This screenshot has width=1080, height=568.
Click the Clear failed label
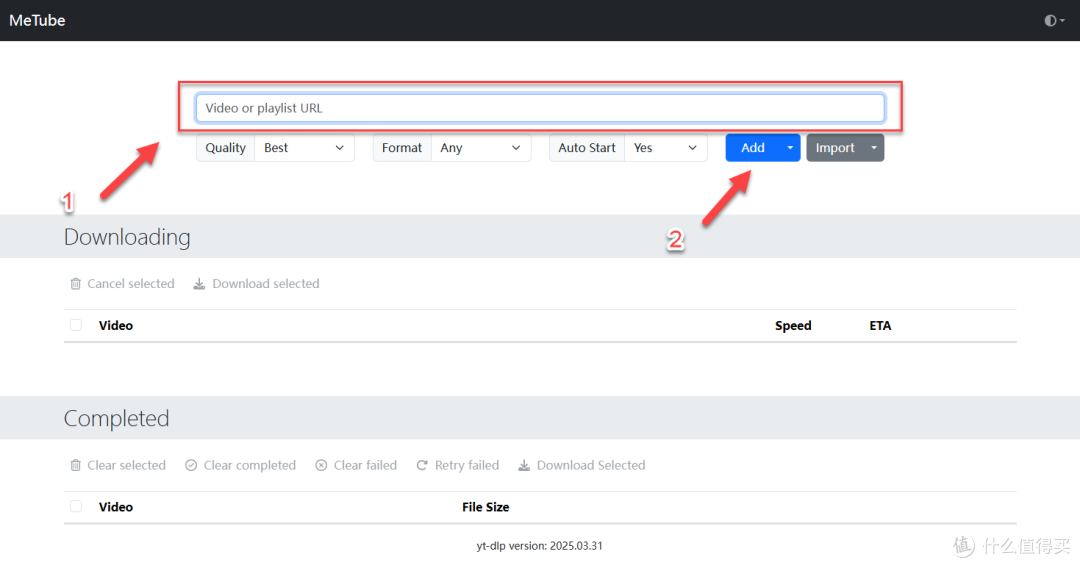pos(366,465)
